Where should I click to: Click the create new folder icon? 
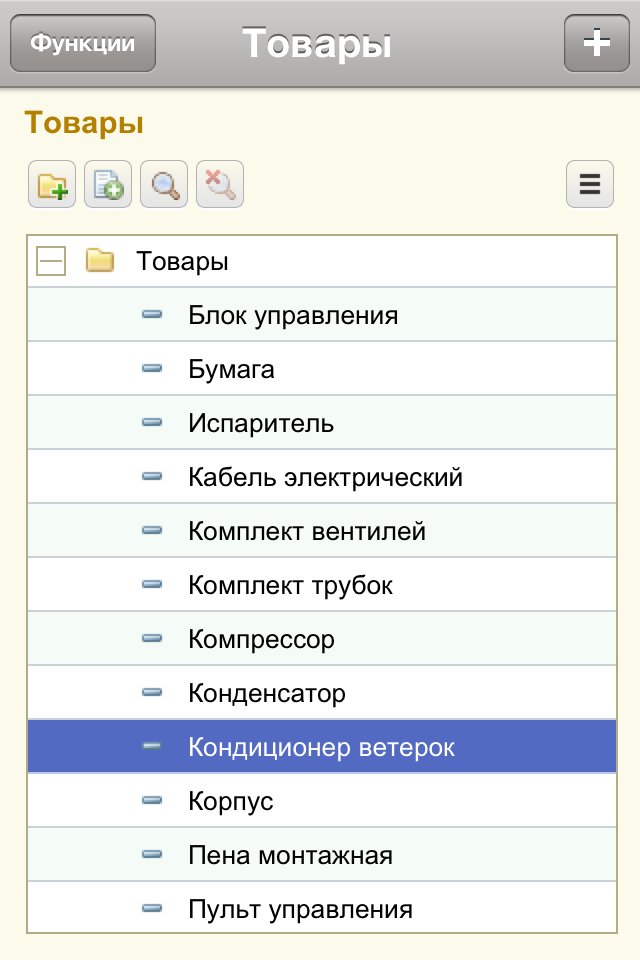[52, 184]
